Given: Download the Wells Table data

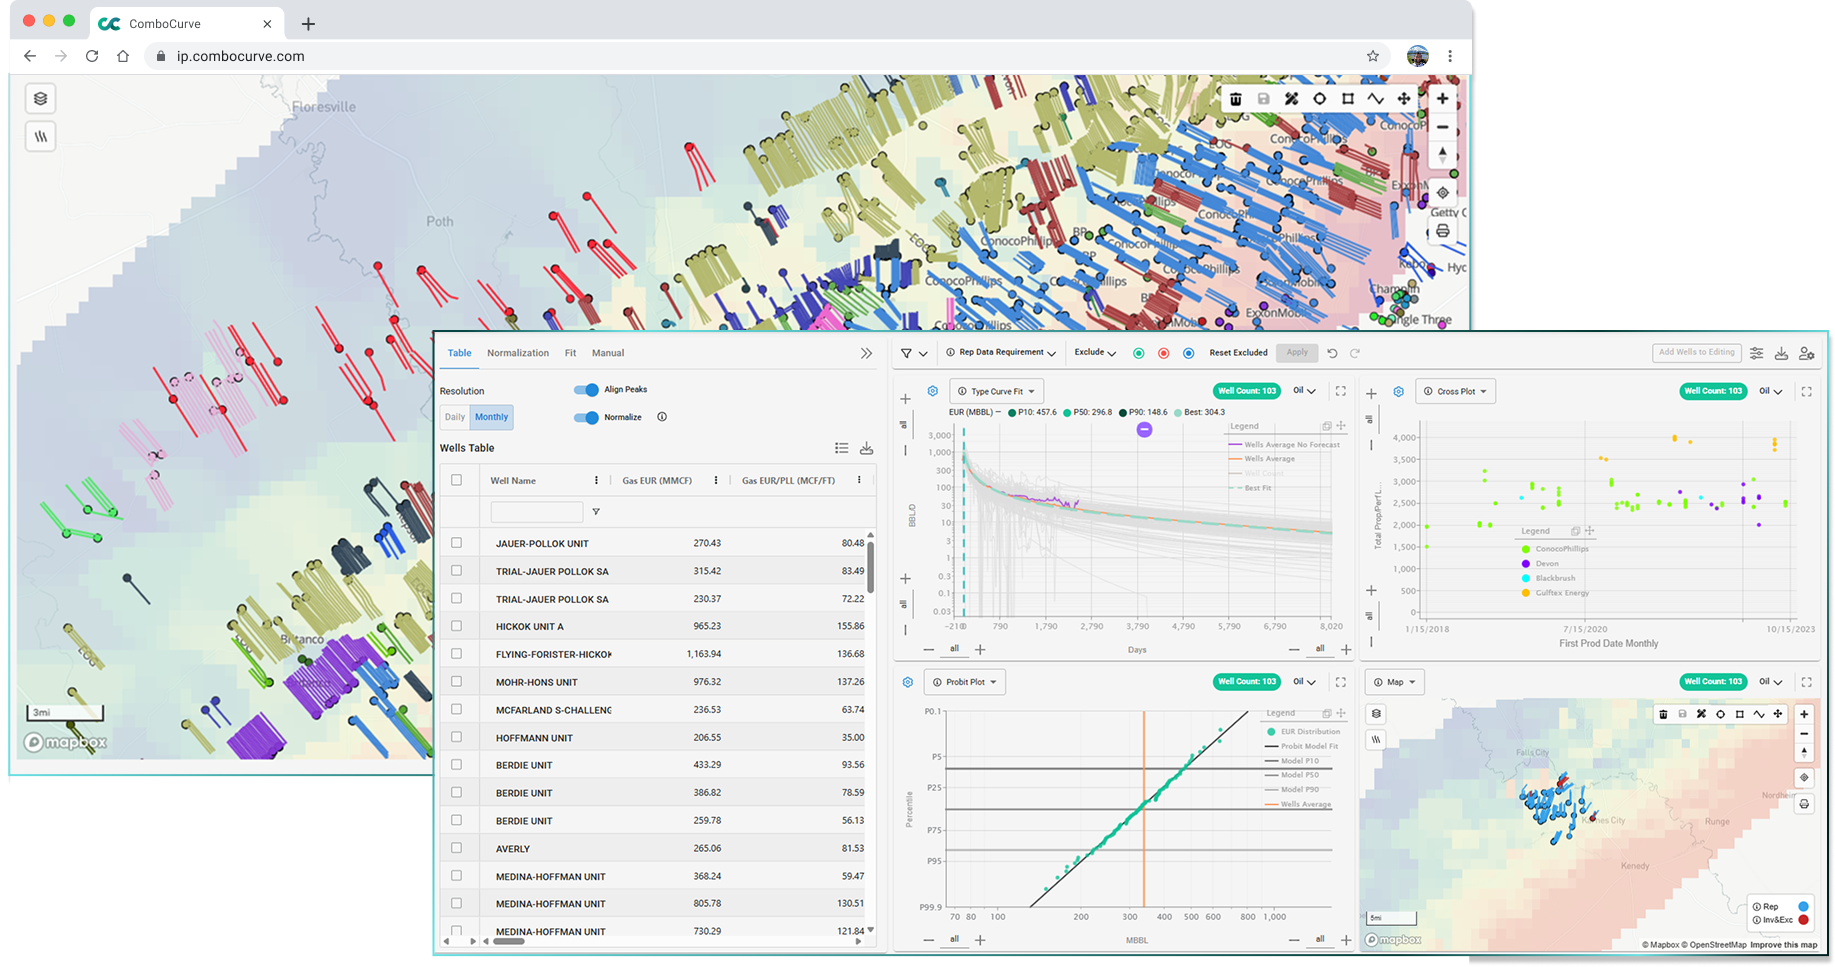Looking at the screenshot, I should [x=866, y=448].
